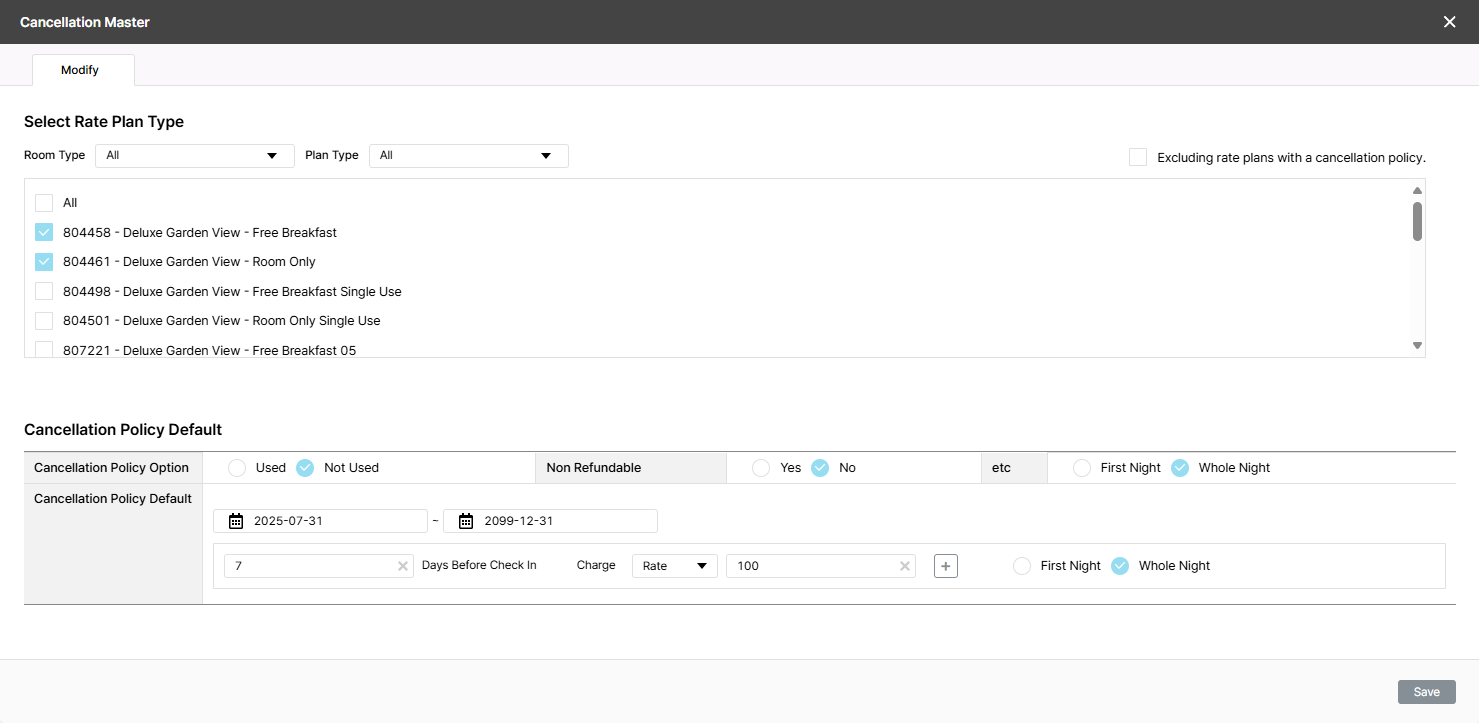Check 804498 Free Breakfast Single Use plan
The height and width of the screenshot is (723, 1479).
coord(44,291)
